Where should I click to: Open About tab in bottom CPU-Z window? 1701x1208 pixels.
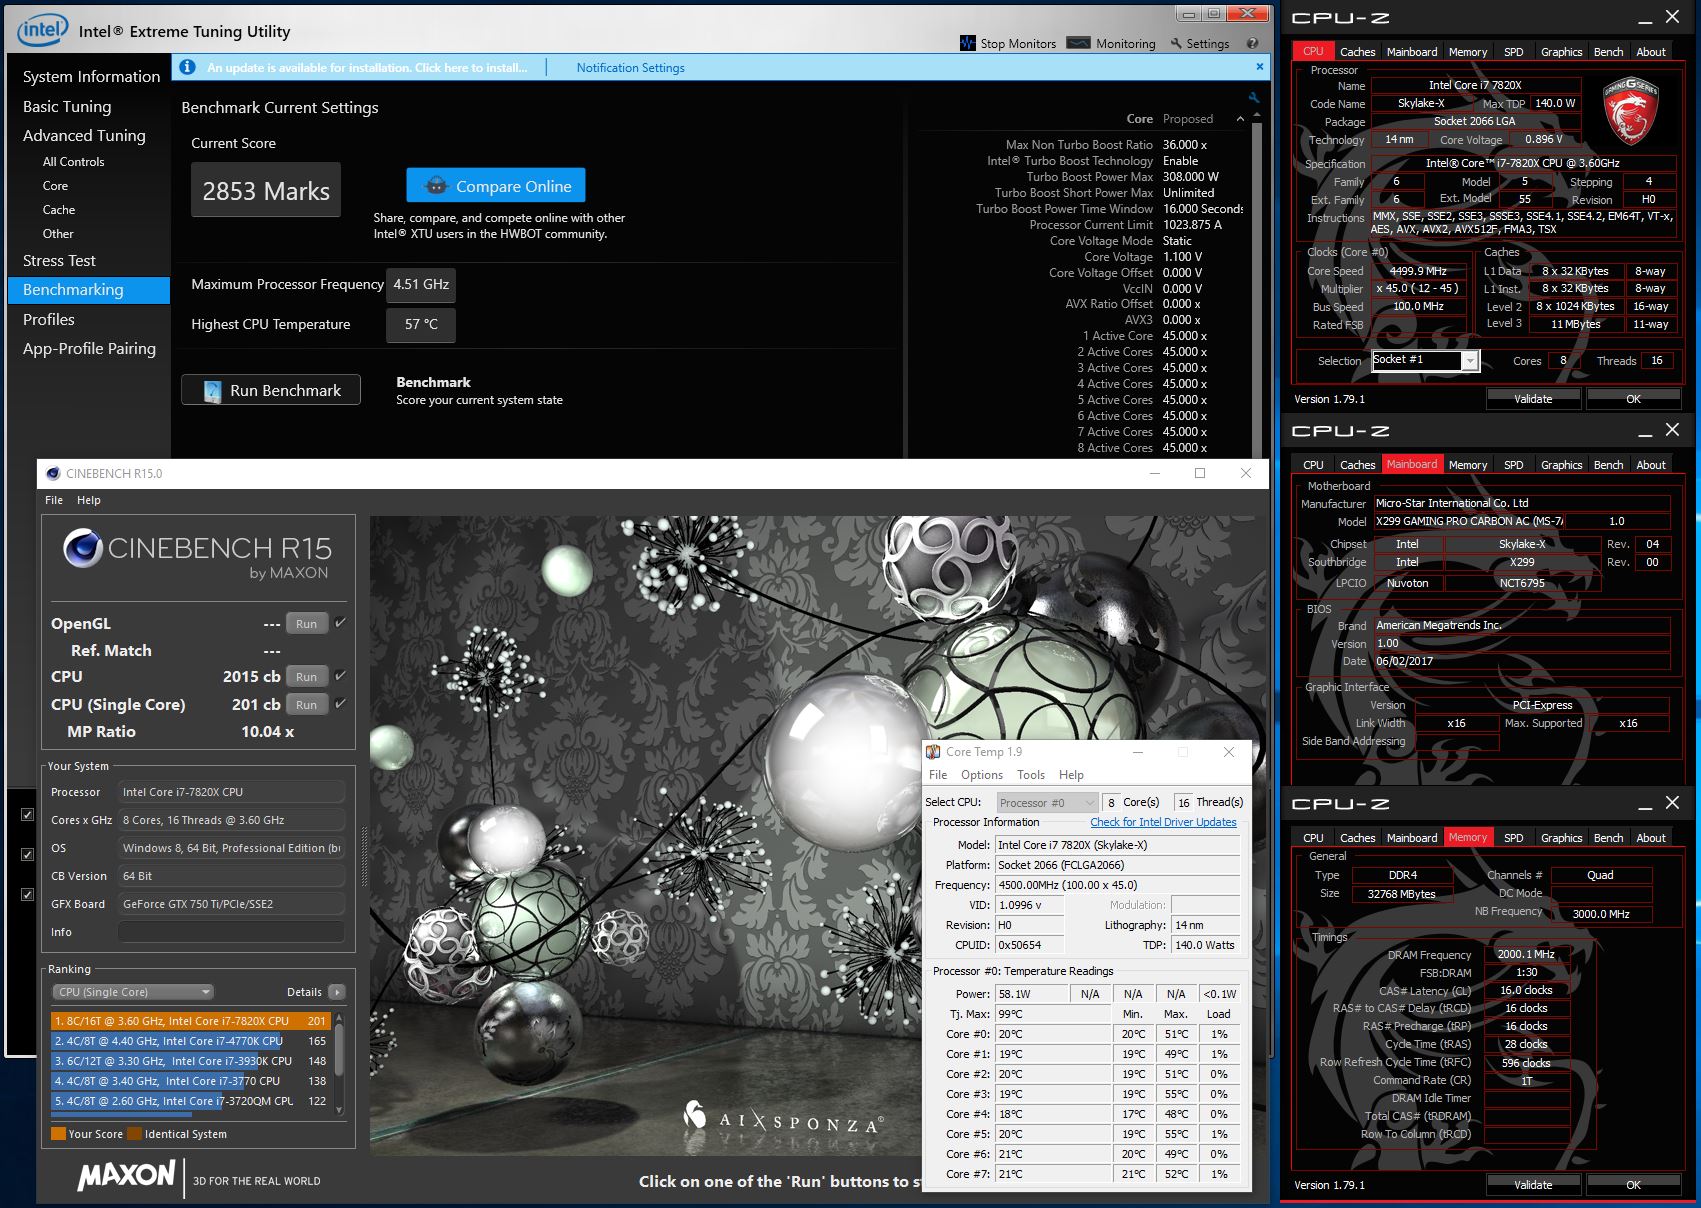(1650, 837)
